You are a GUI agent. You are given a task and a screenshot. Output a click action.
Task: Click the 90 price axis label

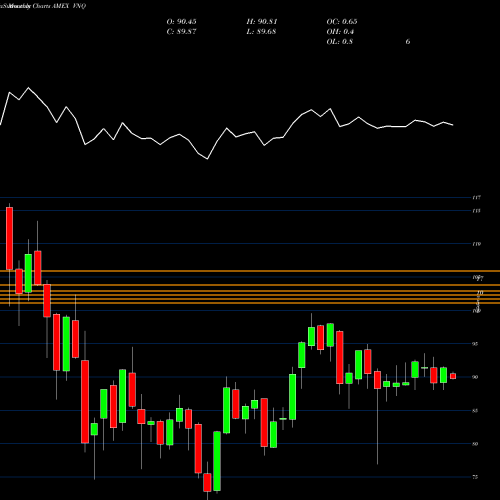point(475,377)
